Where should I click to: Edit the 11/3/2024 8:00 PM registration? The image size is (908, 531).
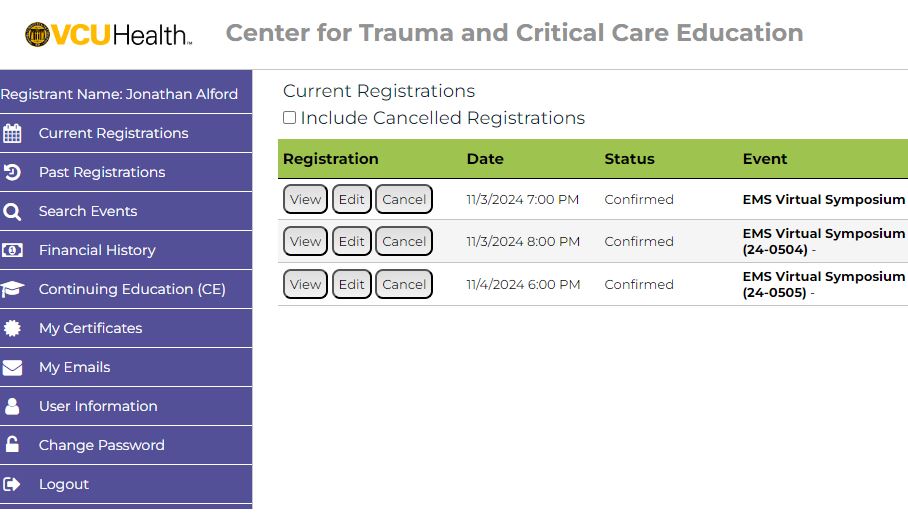351,241
